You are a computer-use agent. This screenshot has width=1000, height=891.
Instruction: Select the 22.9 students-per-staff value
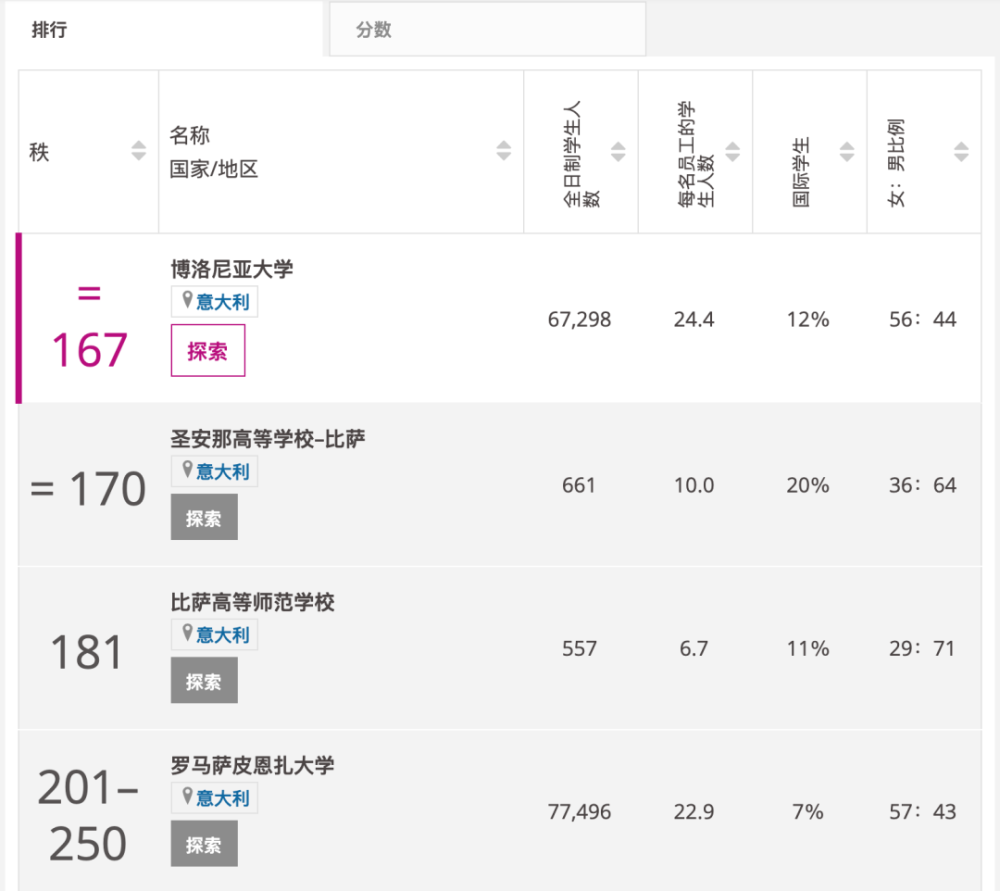point(694,812)
